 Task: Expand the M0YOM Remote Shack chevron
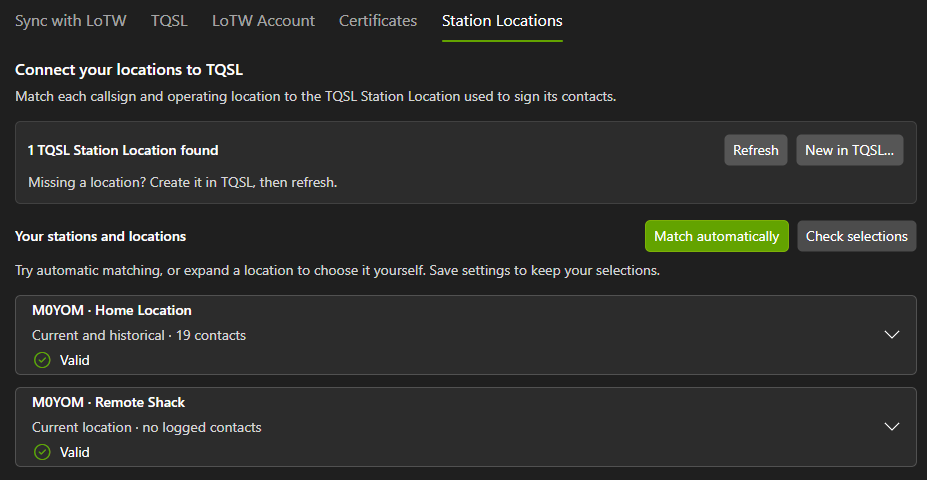[892, 427]
